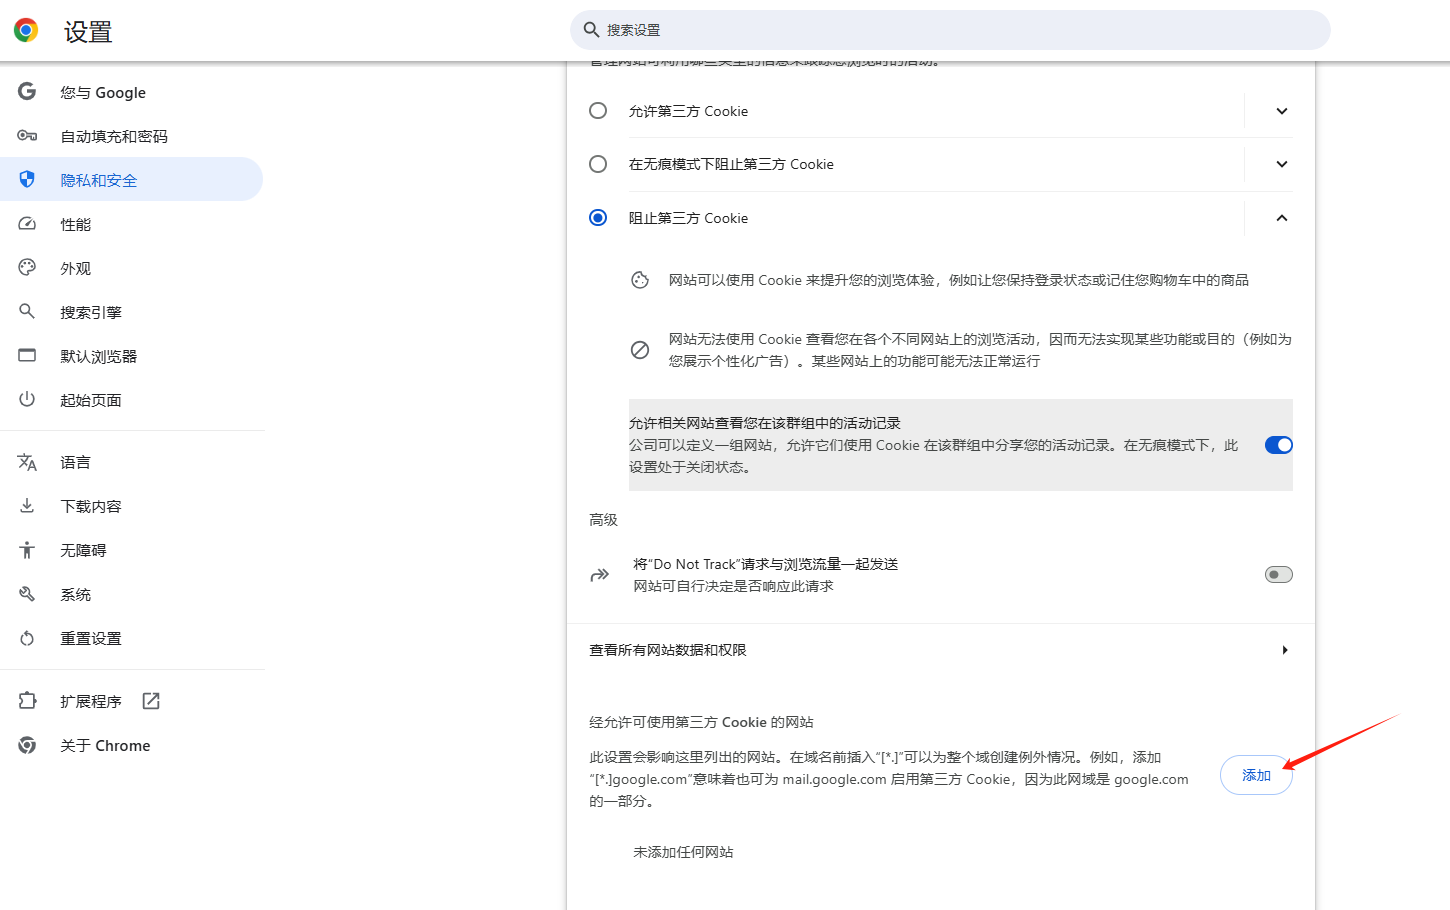Click the 添加 button for allowed sites
The width and height of the screenshot is (1450, 910).
pyautogui.click(x=1256, y=775)
